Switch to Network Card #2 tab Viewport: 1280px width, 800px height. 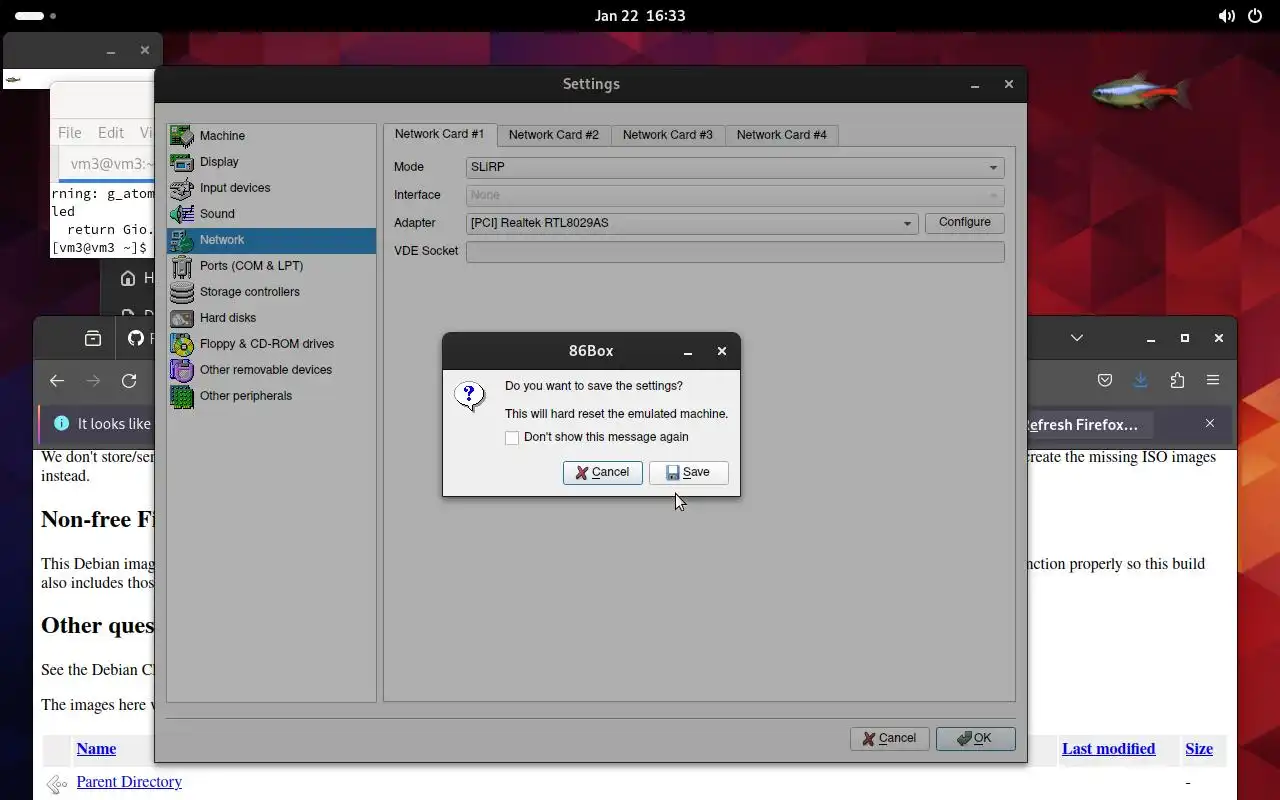[553, 135]
